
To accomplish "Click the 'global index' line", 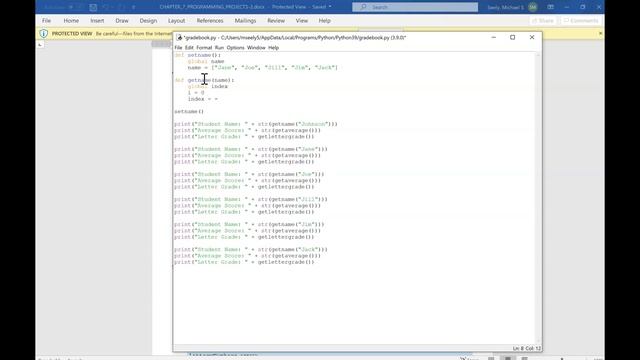I will (207, 86).
